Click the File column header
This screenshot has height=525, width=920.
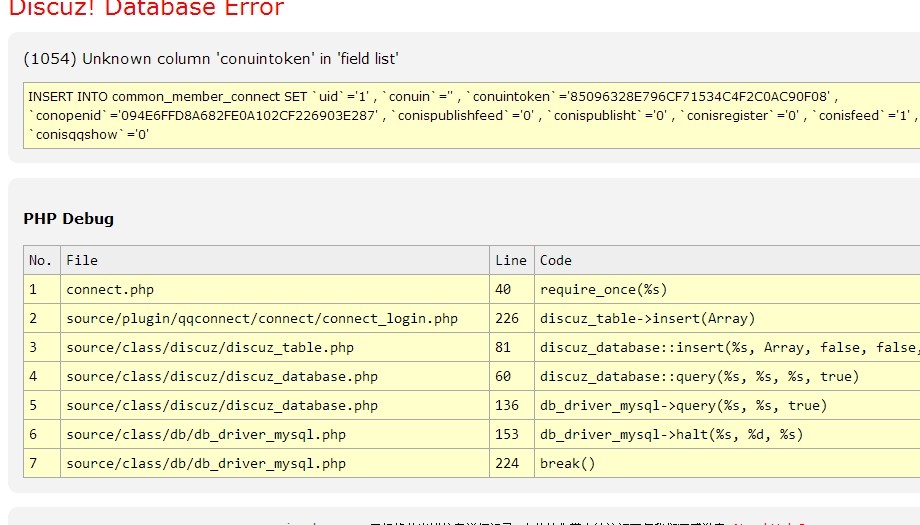[82, 260]
